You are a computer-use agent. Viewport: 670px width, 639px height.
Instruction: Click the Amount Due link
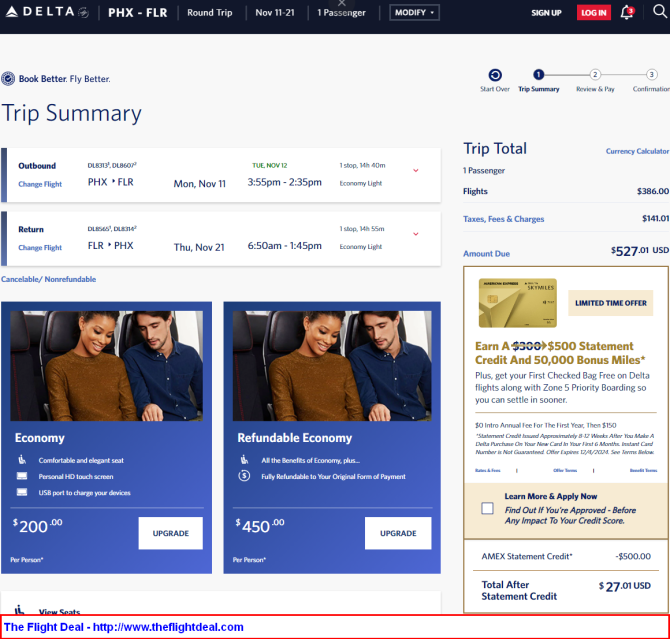point(486,254)
